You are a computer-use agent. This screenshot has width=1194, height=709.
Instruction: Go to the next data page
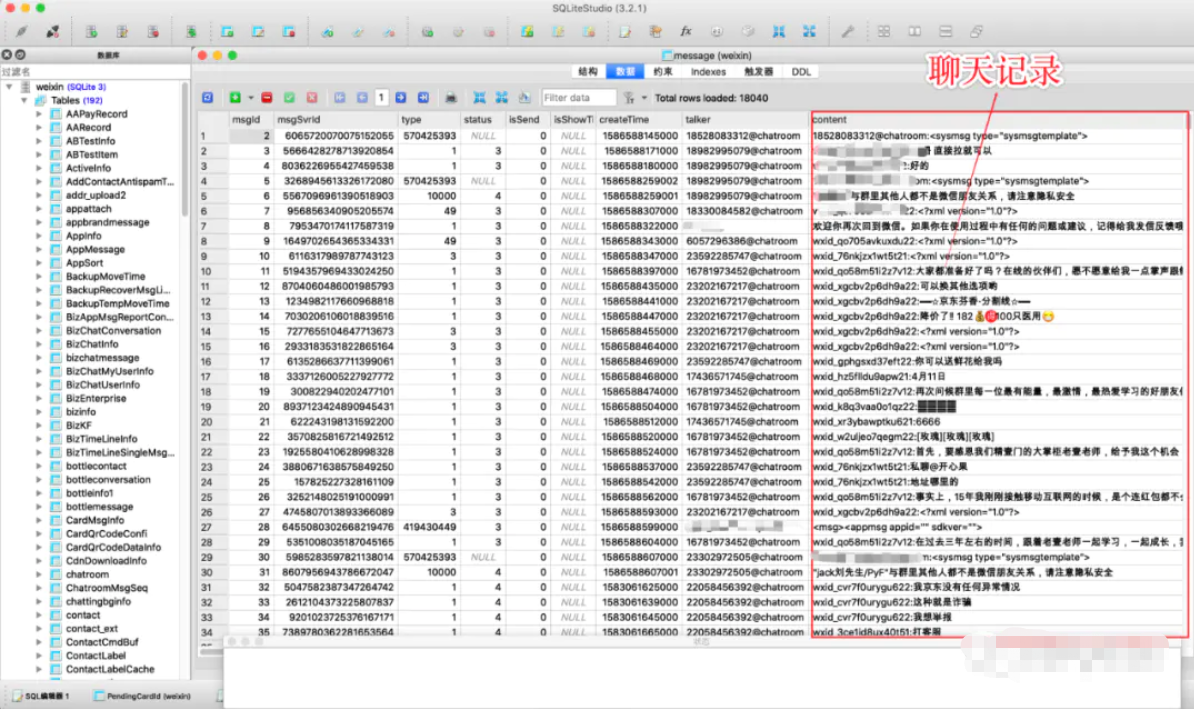pyautogui.click(x=401, y=97)
